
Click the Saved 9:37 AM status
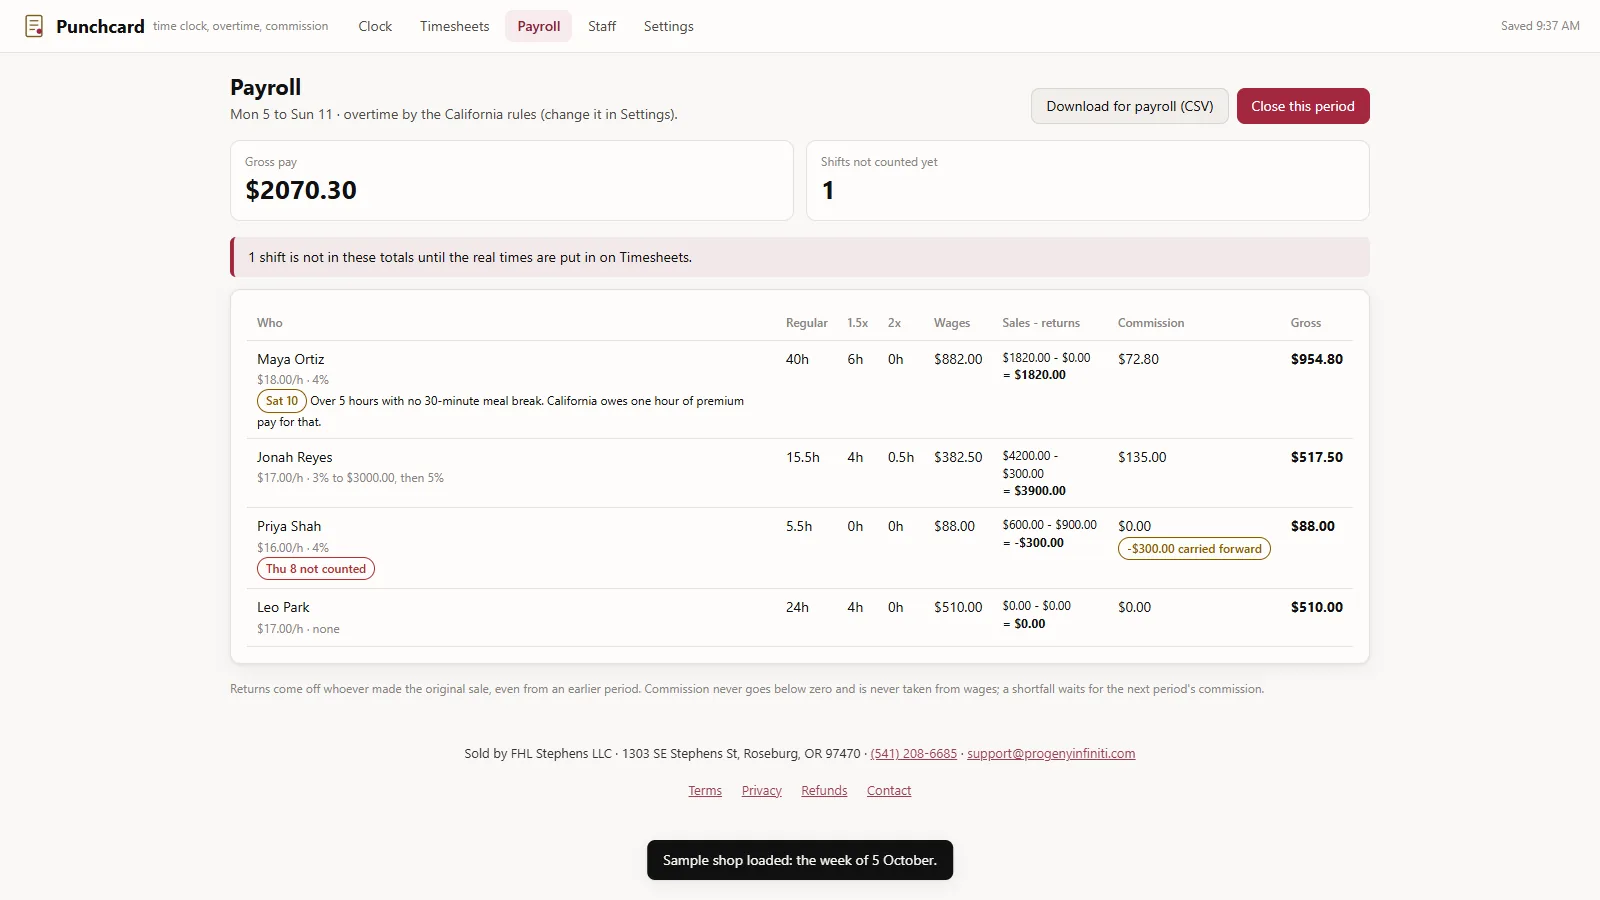coord(1540,26)
